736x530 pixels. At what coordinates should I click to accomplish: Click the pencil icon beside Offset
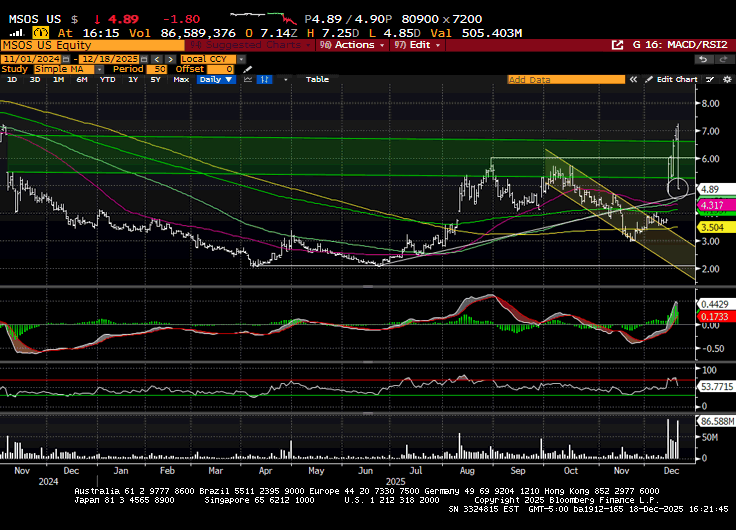(247, 69)
